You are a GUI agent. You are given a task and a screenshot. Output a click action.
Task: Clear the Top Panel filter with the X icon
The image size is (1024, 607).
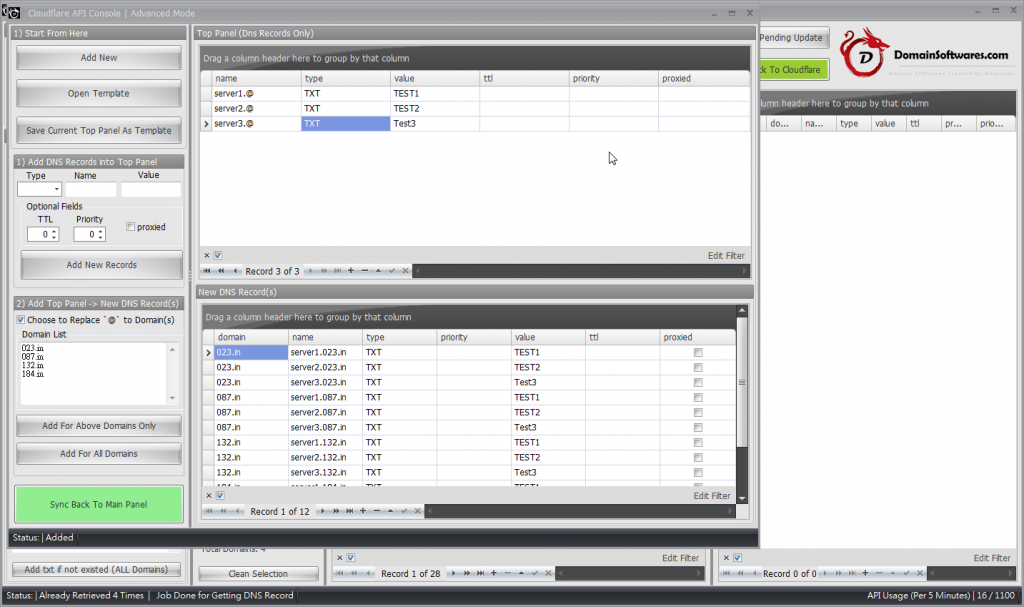coord(207,255)
